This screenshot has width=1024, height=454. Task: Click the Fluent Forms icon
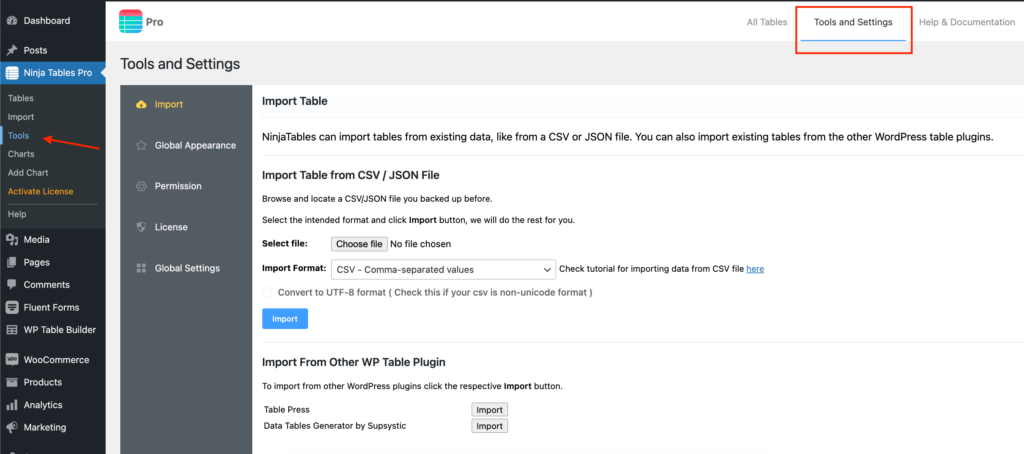12,308
